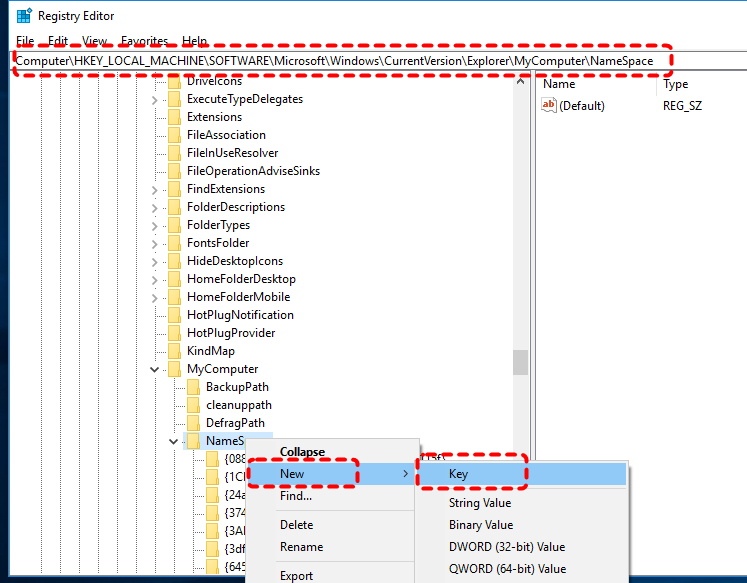Click the folder icon beside HotPlugProvider
The height and width of the screenshot is (583, 747).
point(174,333)
